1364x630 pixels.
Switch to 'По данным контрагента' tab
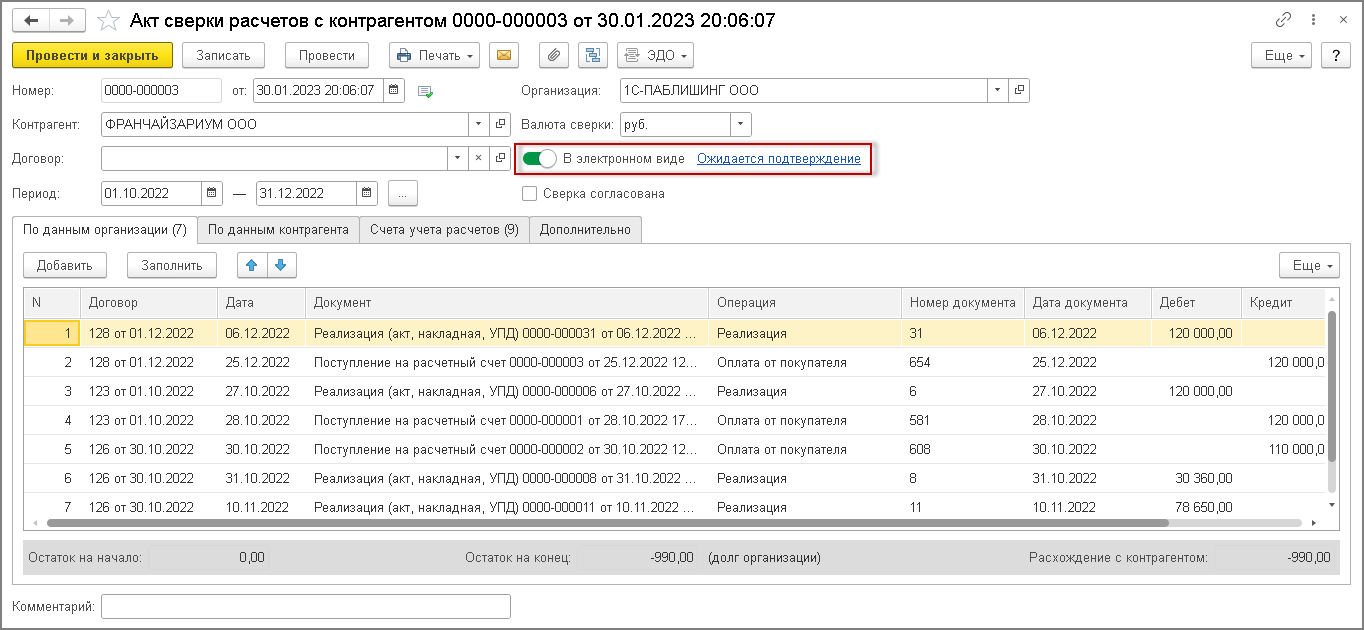[x=278, y=230]
